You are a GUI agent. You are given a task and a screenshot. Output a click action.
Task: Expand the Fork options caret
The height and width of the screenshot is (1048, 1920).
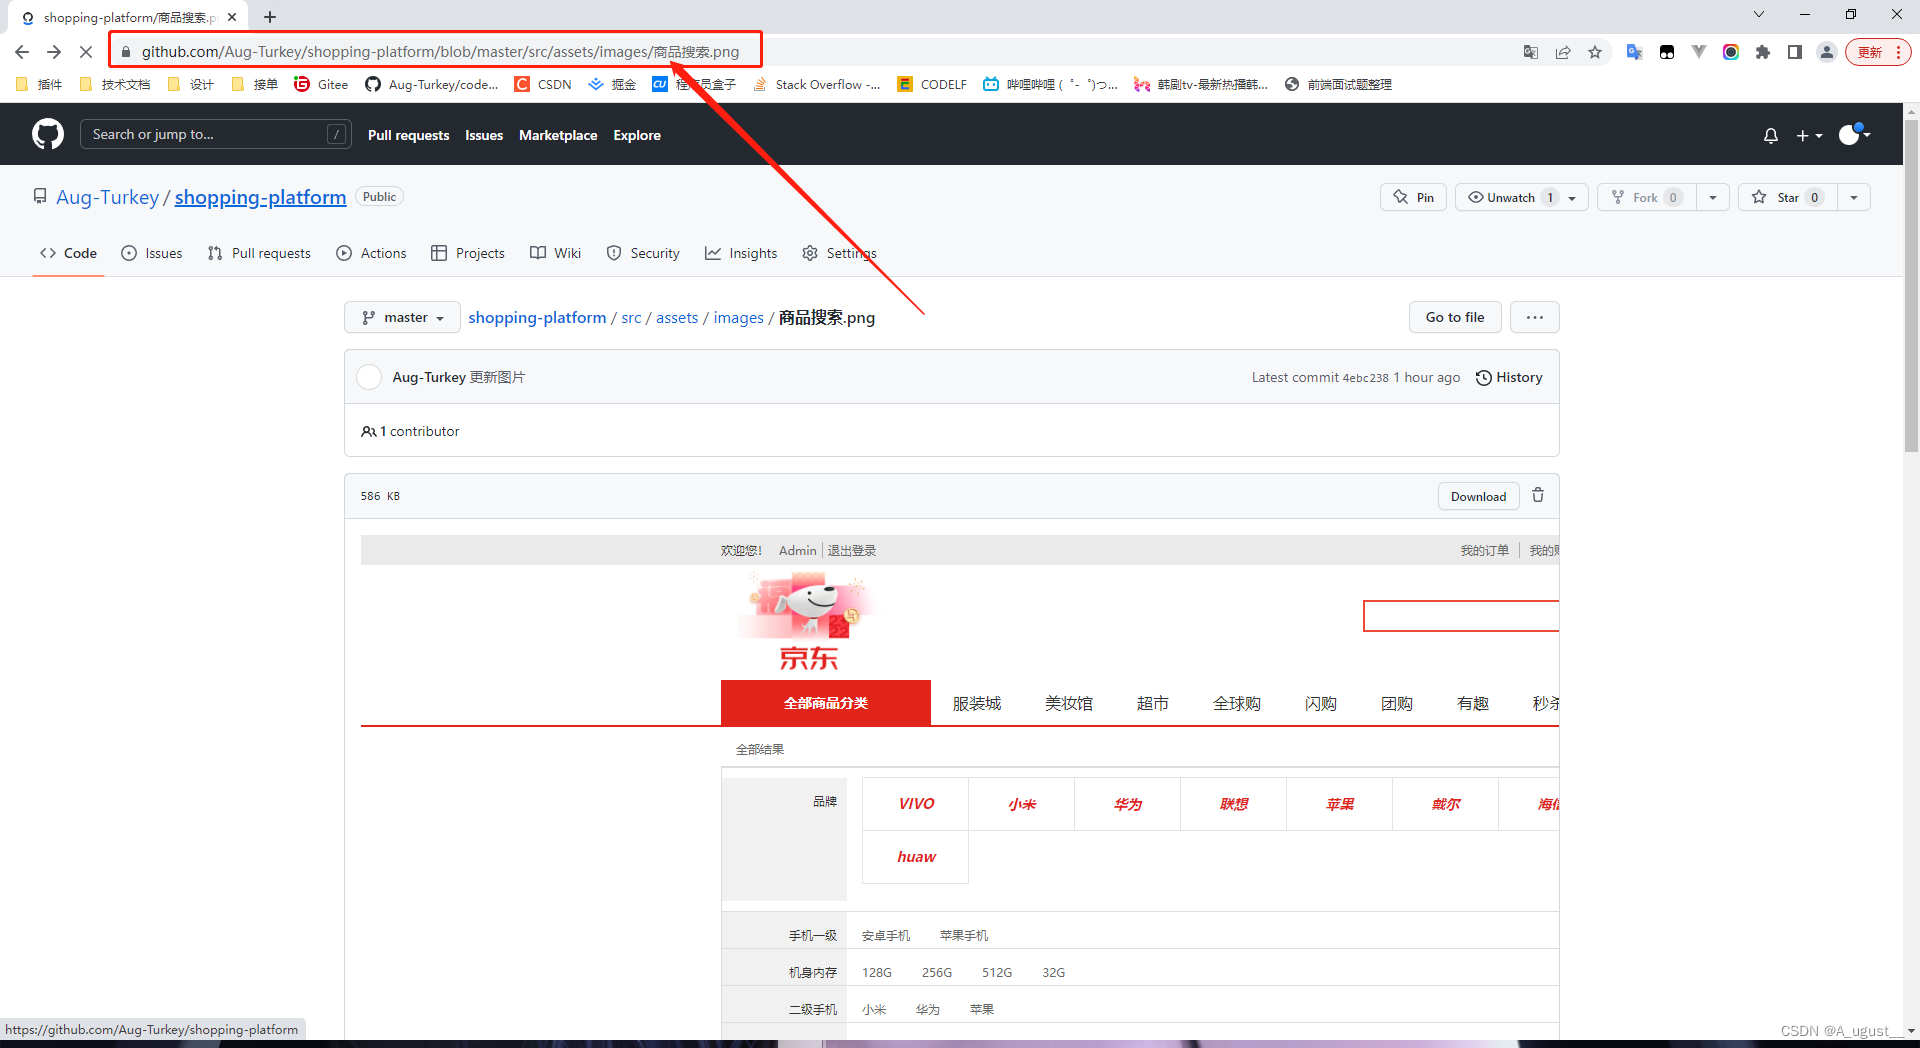click(x=1714, y=197)
